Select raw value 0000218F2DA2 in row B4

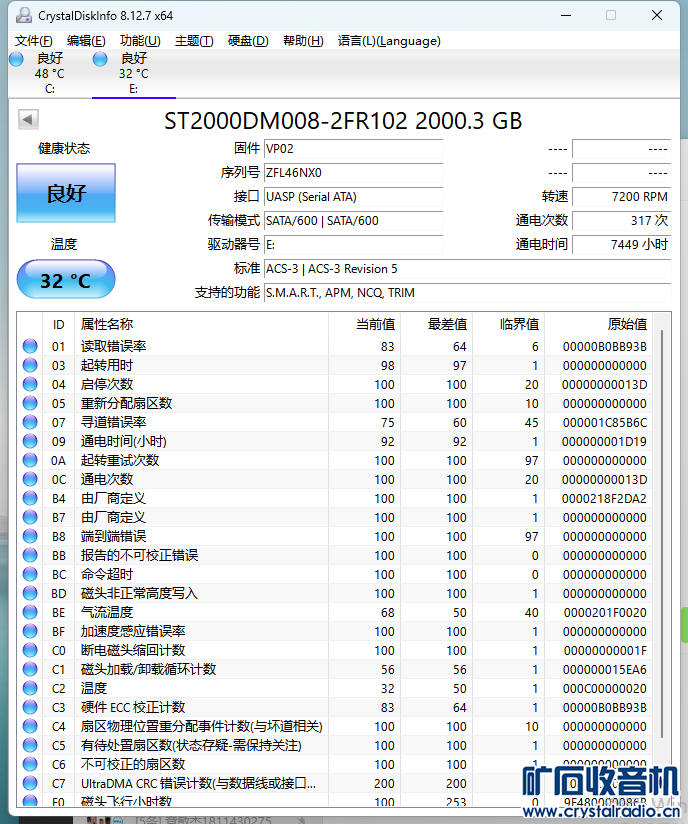point(604,498)
